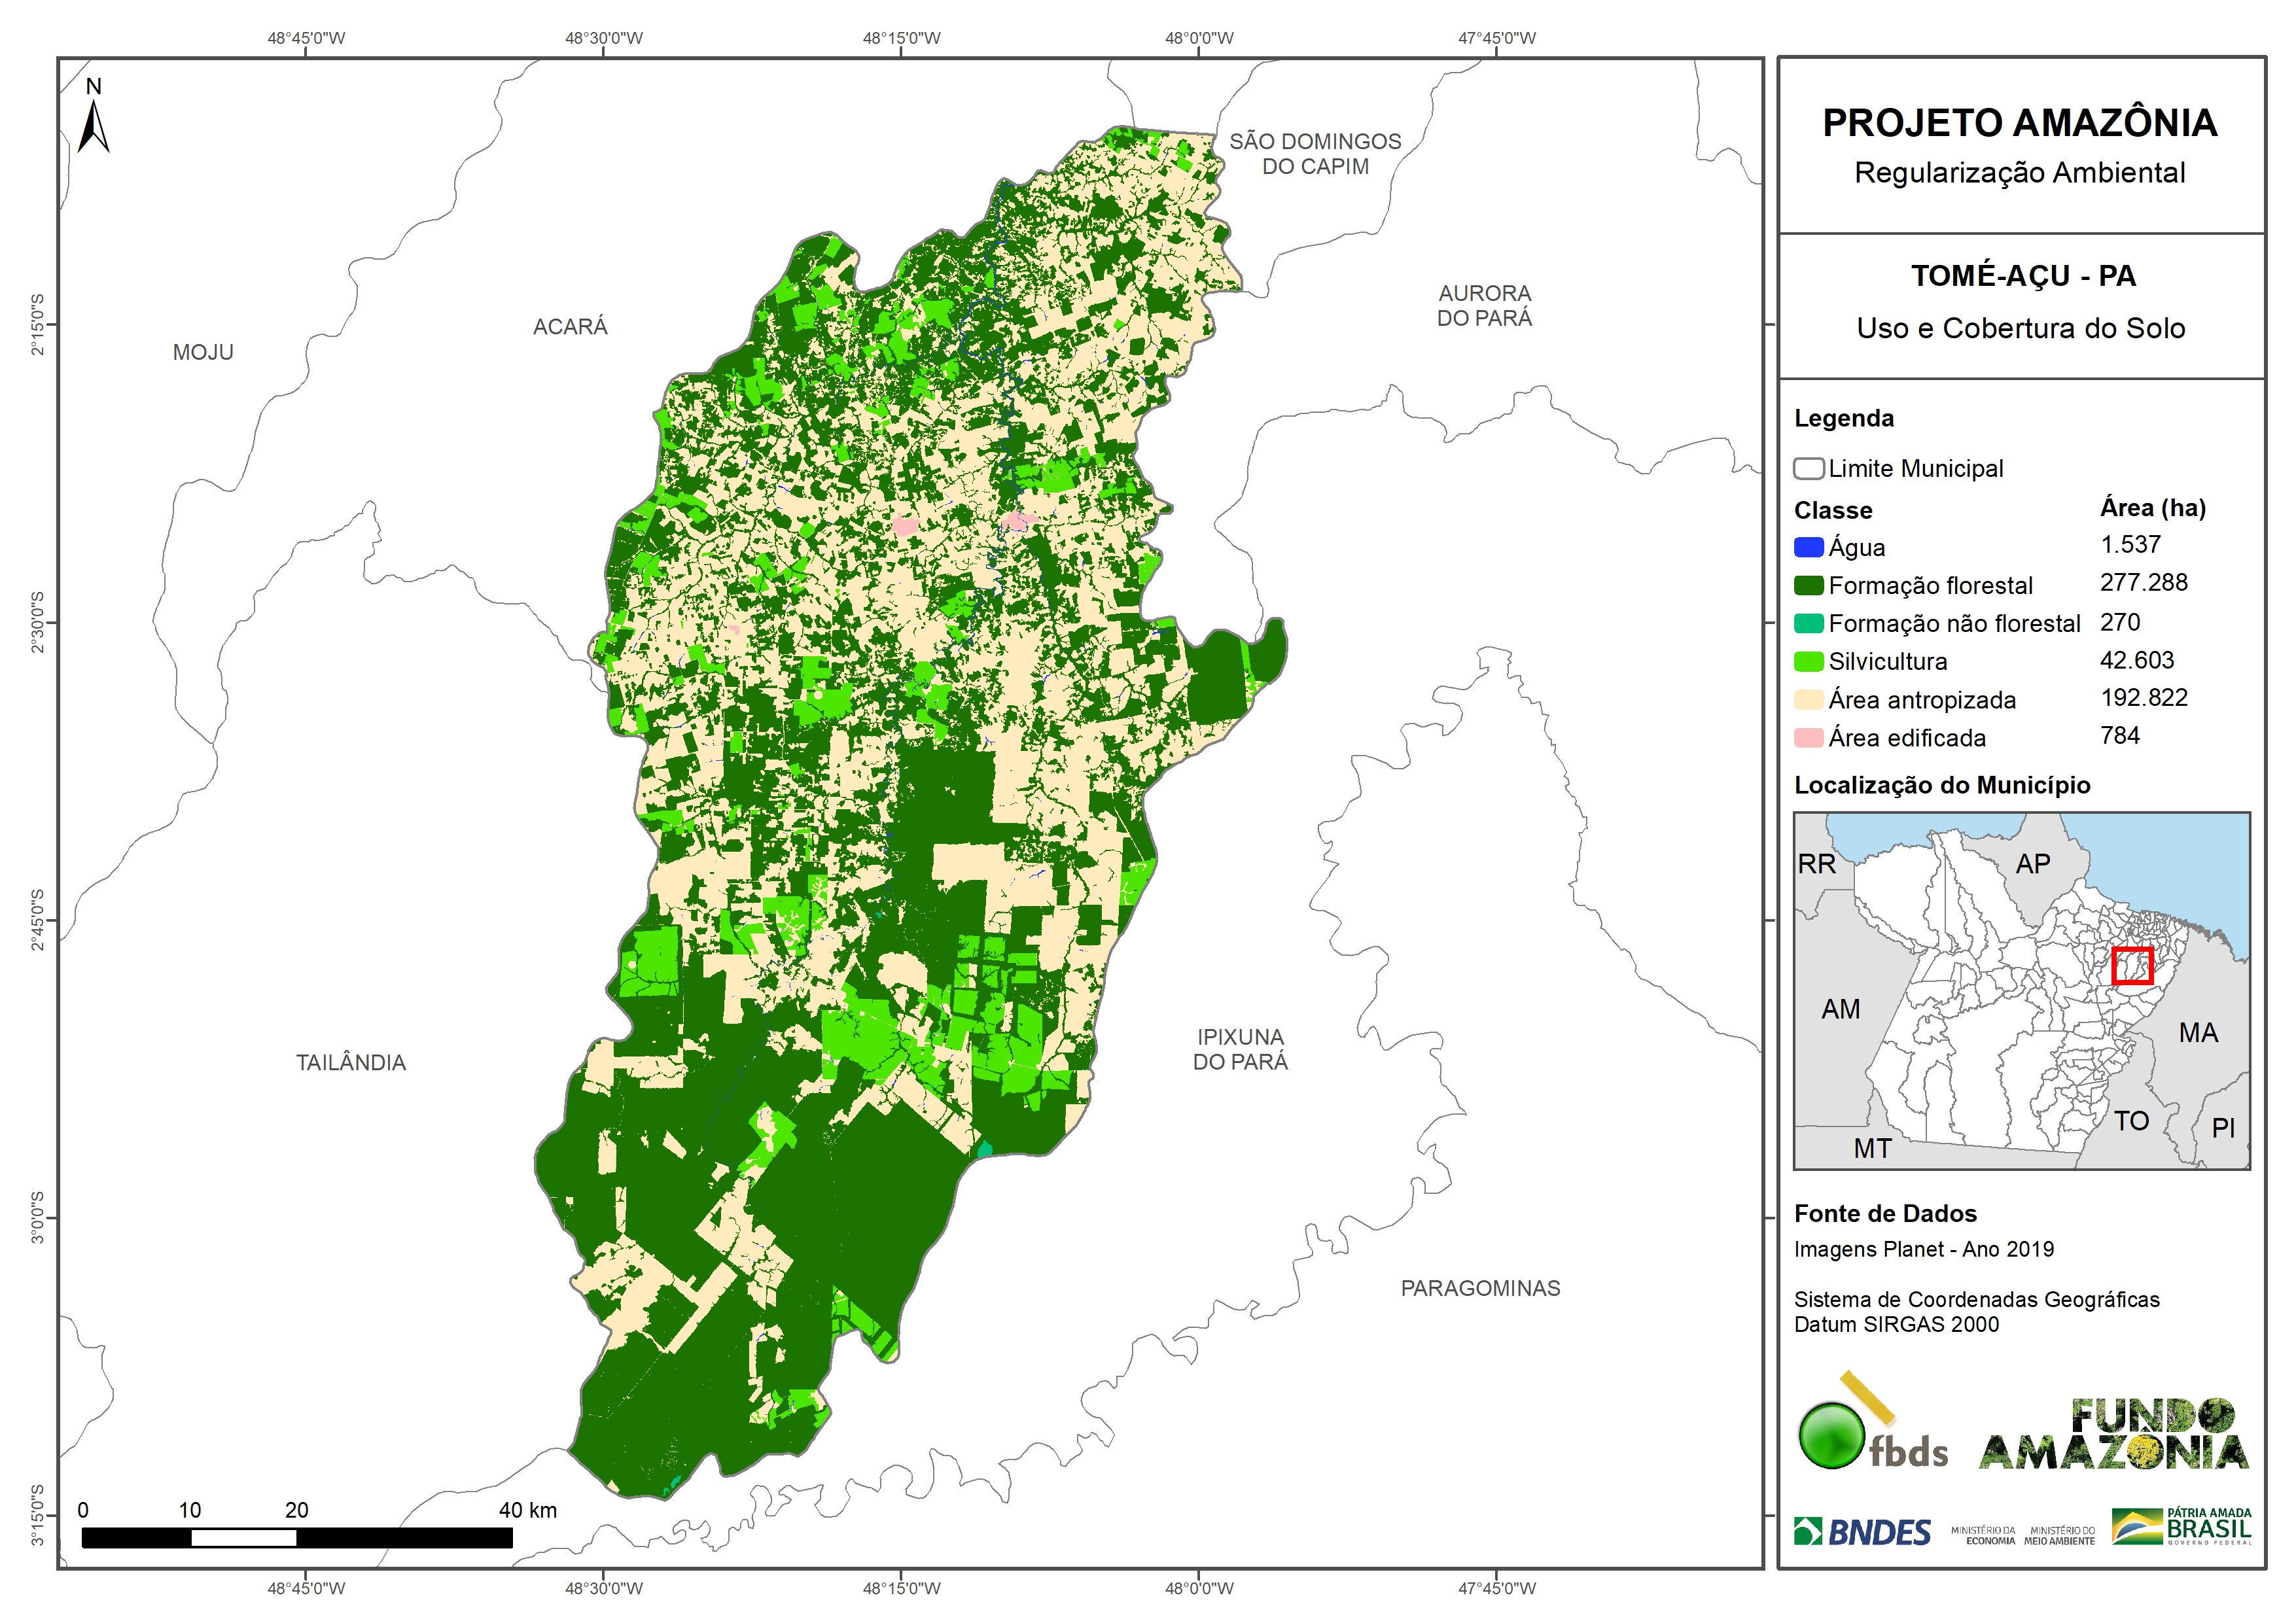Image resolution: width=2296 pixels, height=1623 pixels.
Task: Click the Fundo Amazônia logo
Action: coord(2113,1434)
